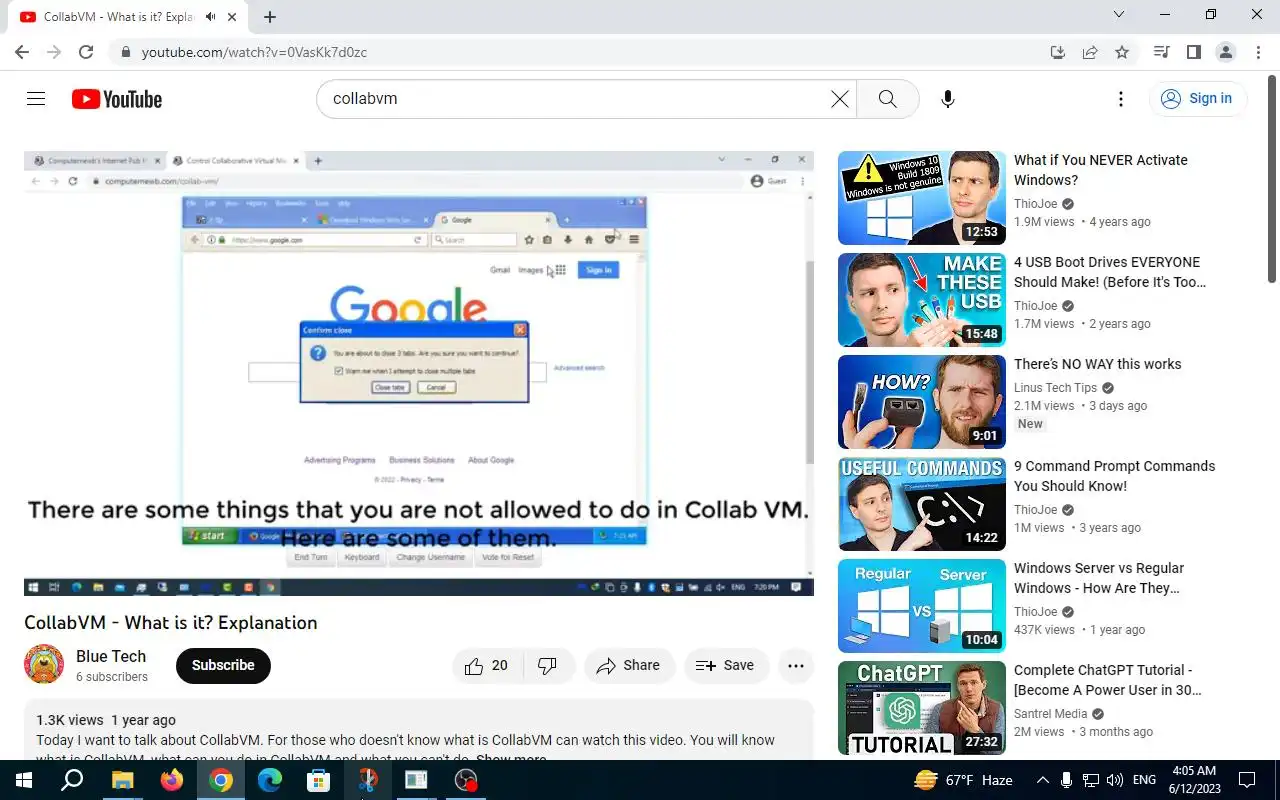Viewport: 1280px width, 800px height.
Task: Go back with the browser back arrow
Action: 22,52
